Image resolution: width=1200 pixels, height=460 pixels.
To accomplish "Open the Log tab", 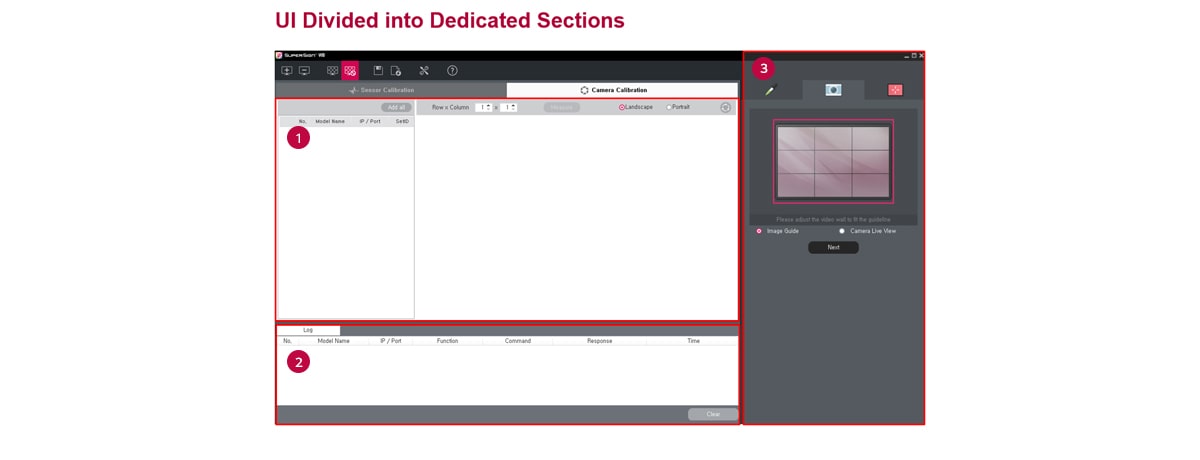I will tap(308, 330).
